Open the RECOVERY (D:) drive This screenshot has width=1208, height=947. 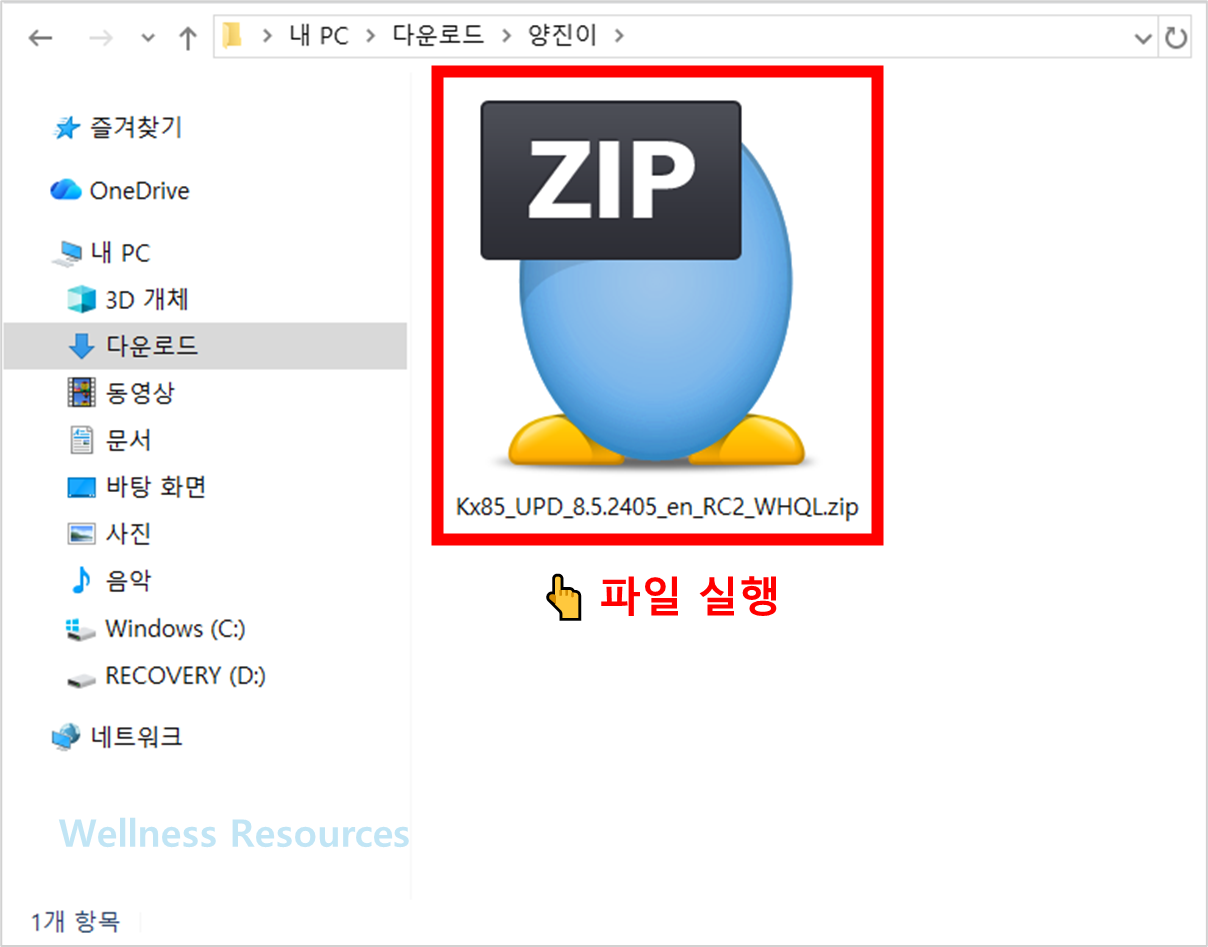185,676
